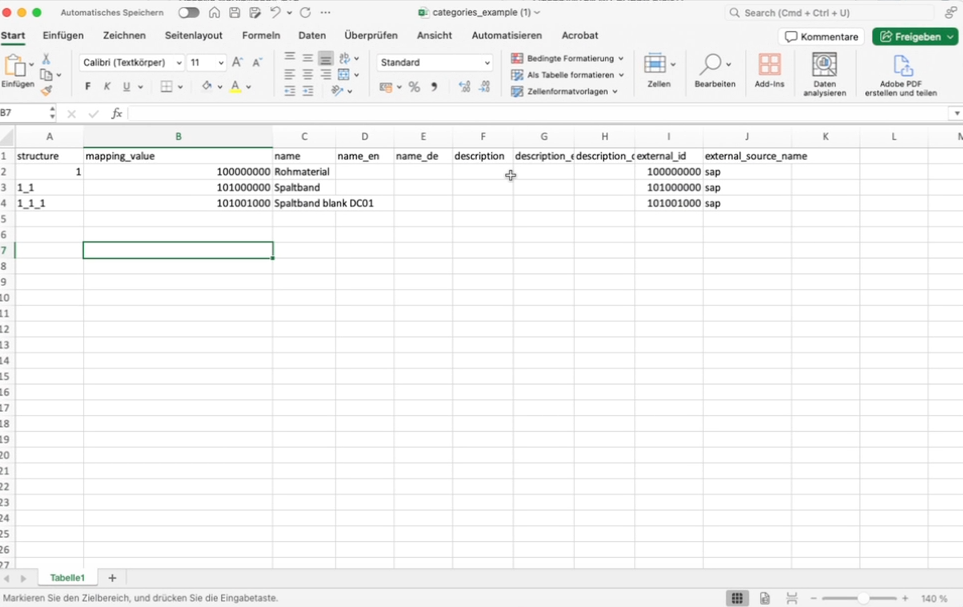Open the font size 11 dropdown
This screenshot has height=607, width=963.
(221, 63)
